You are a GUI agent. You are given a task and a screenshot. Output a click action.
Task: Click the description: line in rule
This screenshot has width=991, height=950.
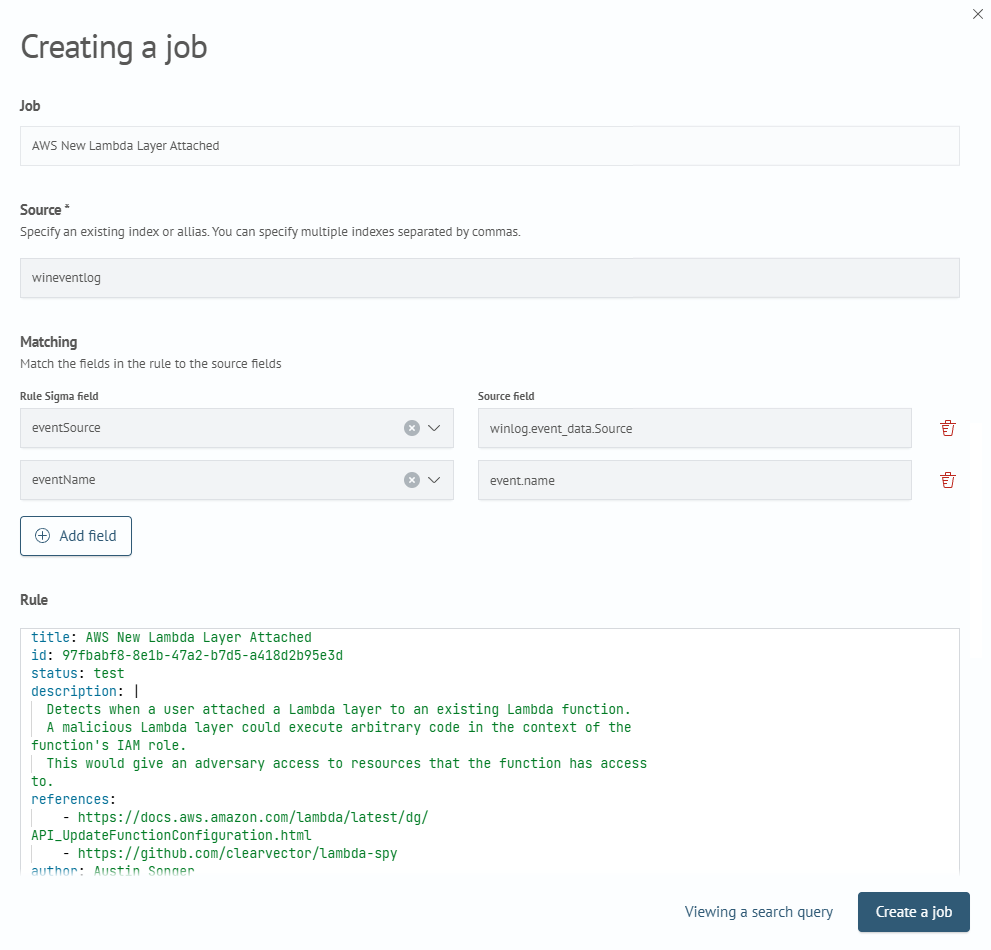pos(84,691)
